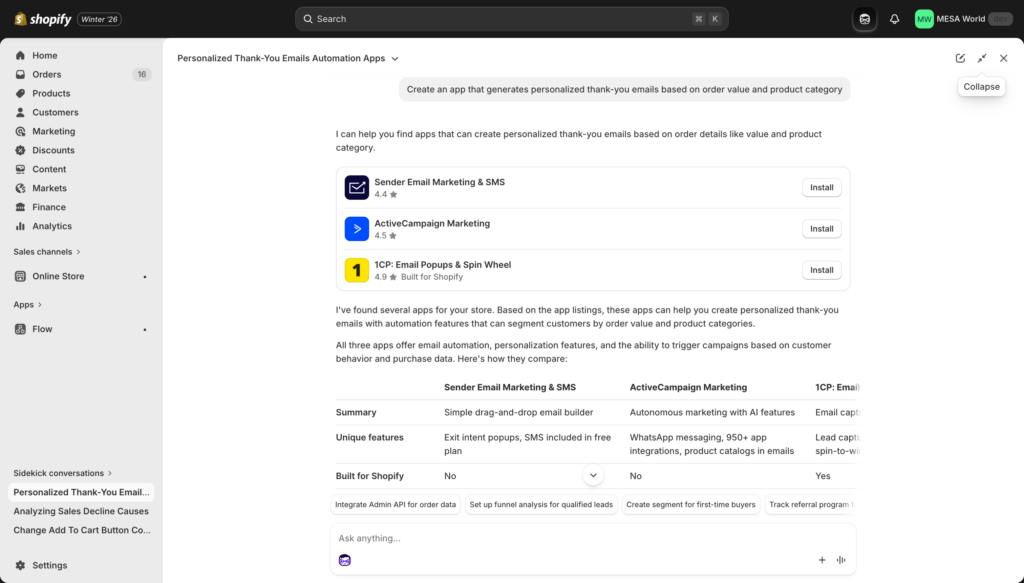
Task: Open the notifications bell
Action: tap(893, 18)
